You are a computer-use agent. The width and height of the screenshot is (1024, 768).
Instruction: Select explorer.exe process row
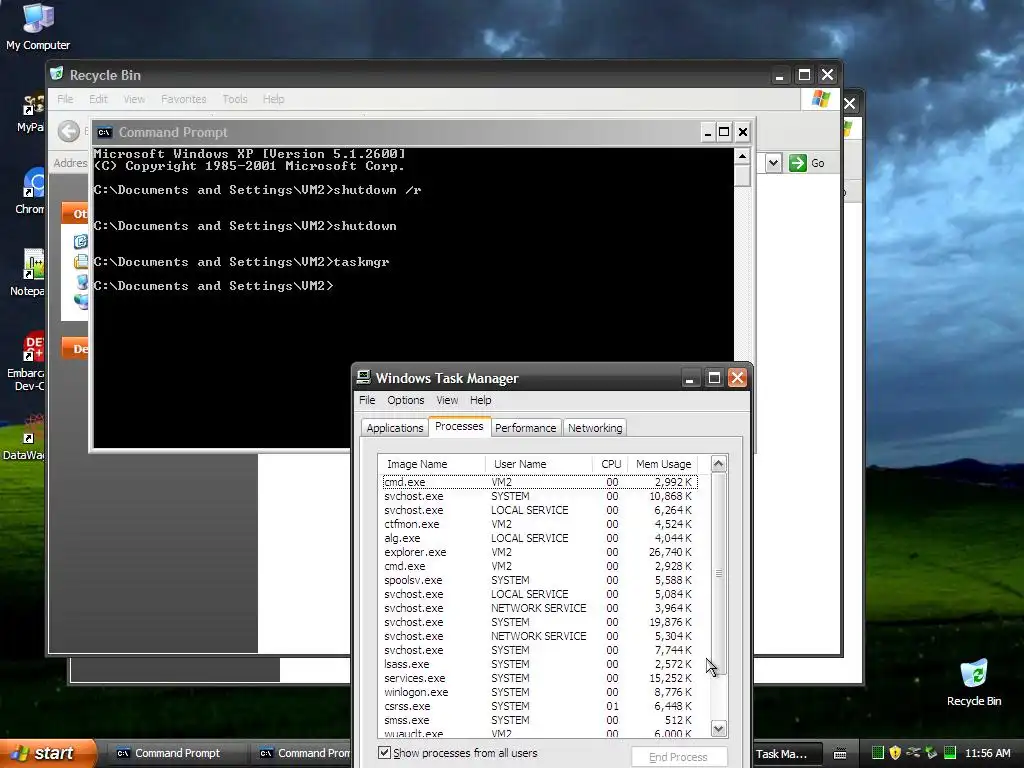(539, 552)
